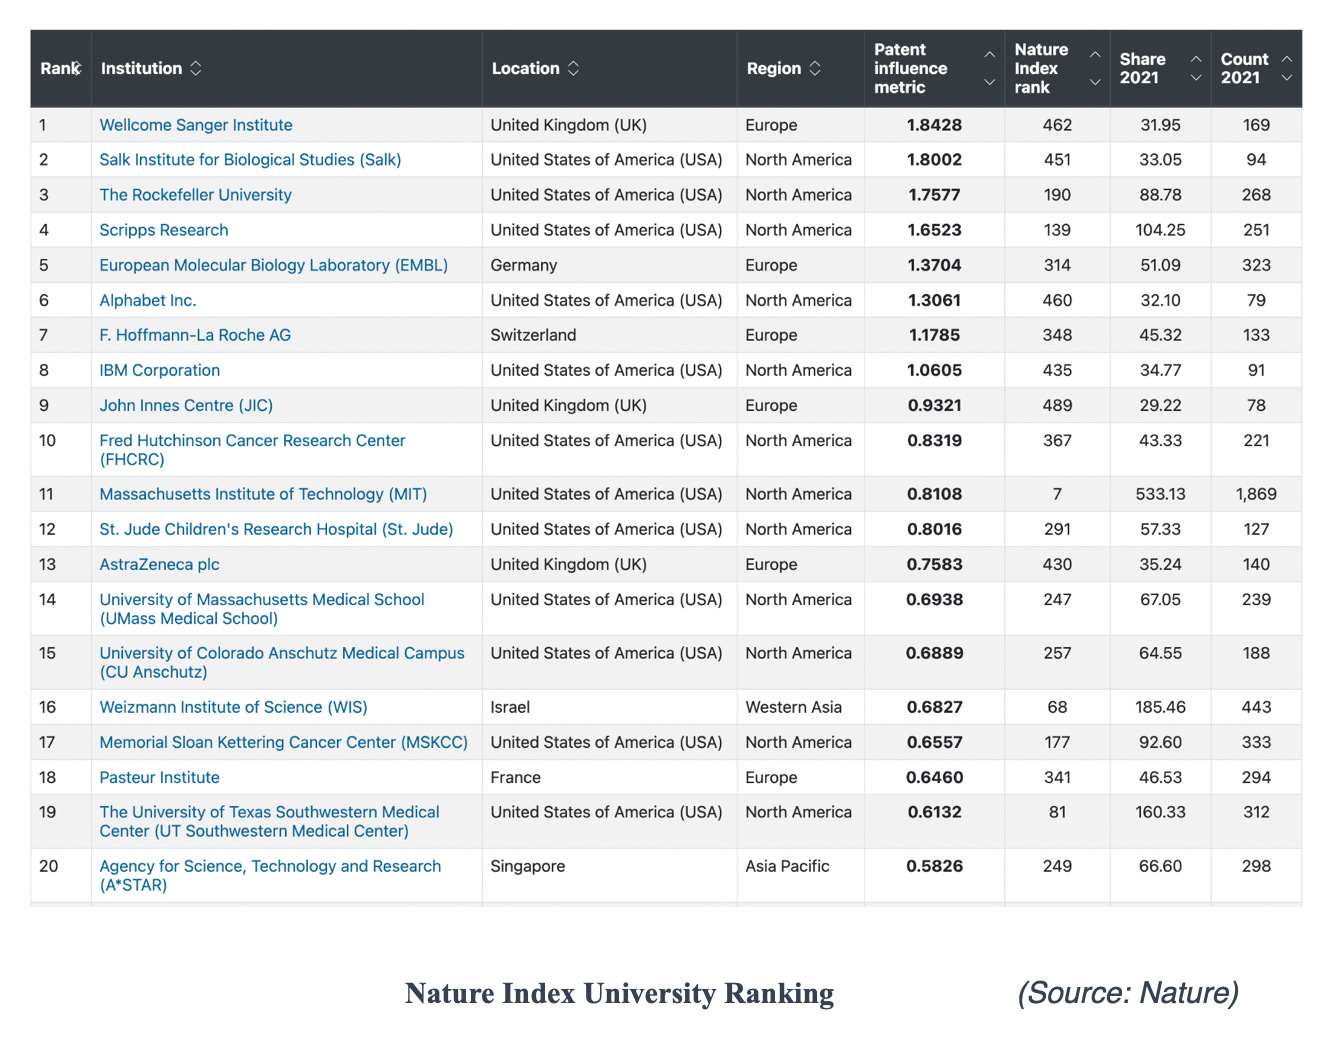Viewport: 1330px width, 1044px height.
Task: Select Share 2021 value 533.13
Action: click(x=1160, y=494)
